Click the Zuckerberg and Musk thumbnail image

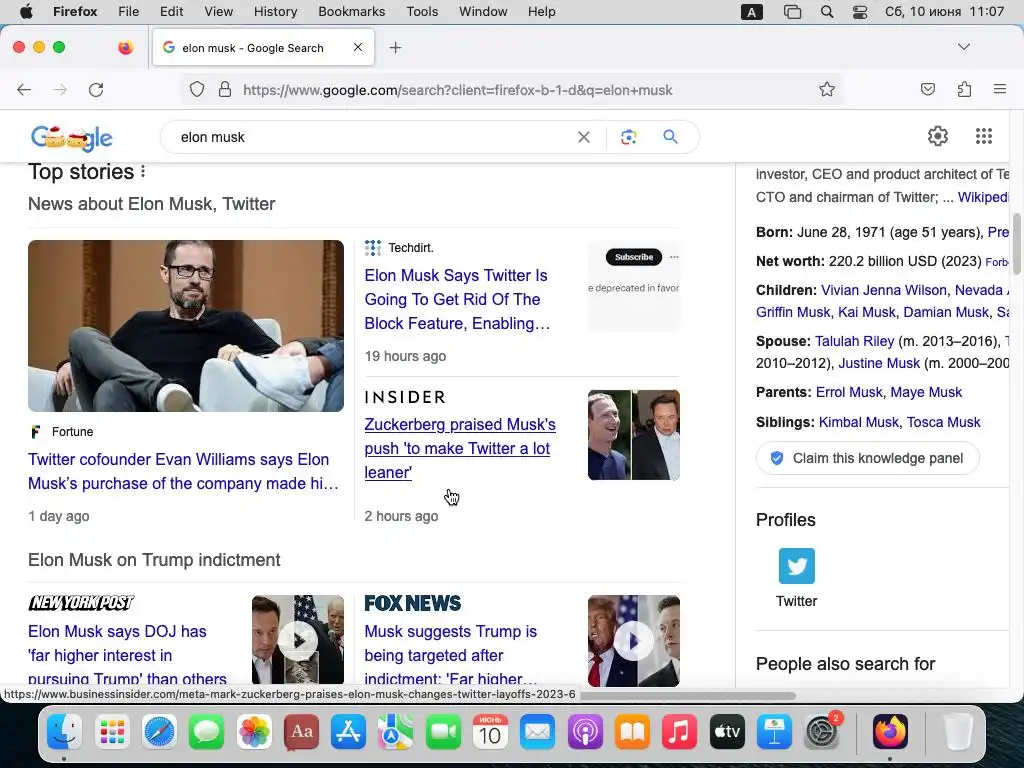(x=633, y=435)
